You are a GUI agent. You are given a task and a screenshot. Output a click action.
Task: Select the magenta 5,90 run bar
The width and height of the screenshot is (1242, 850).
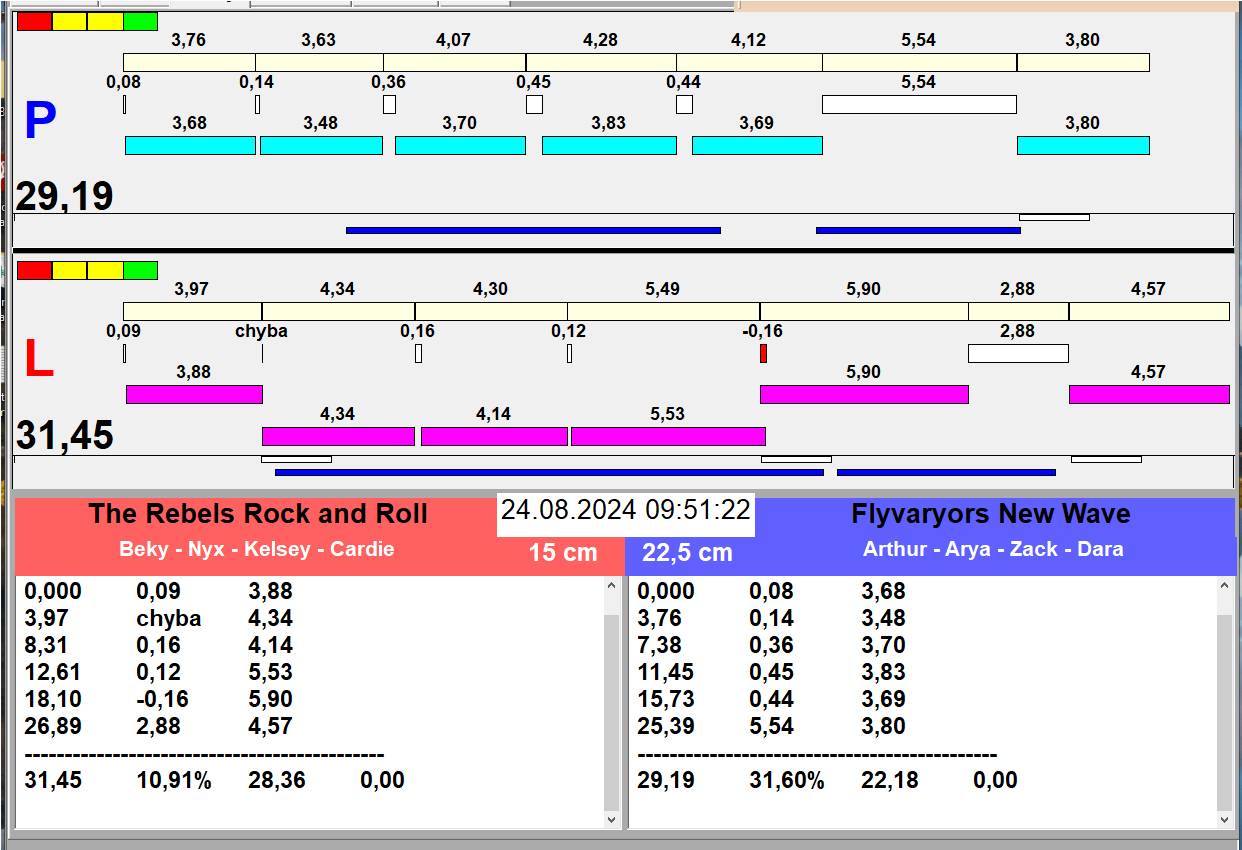[x=863, y=394]
